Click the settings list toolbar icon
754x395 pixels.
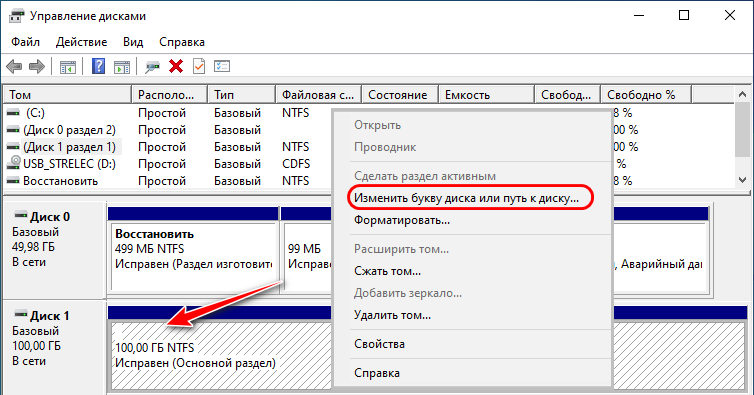tap(222, 66)
